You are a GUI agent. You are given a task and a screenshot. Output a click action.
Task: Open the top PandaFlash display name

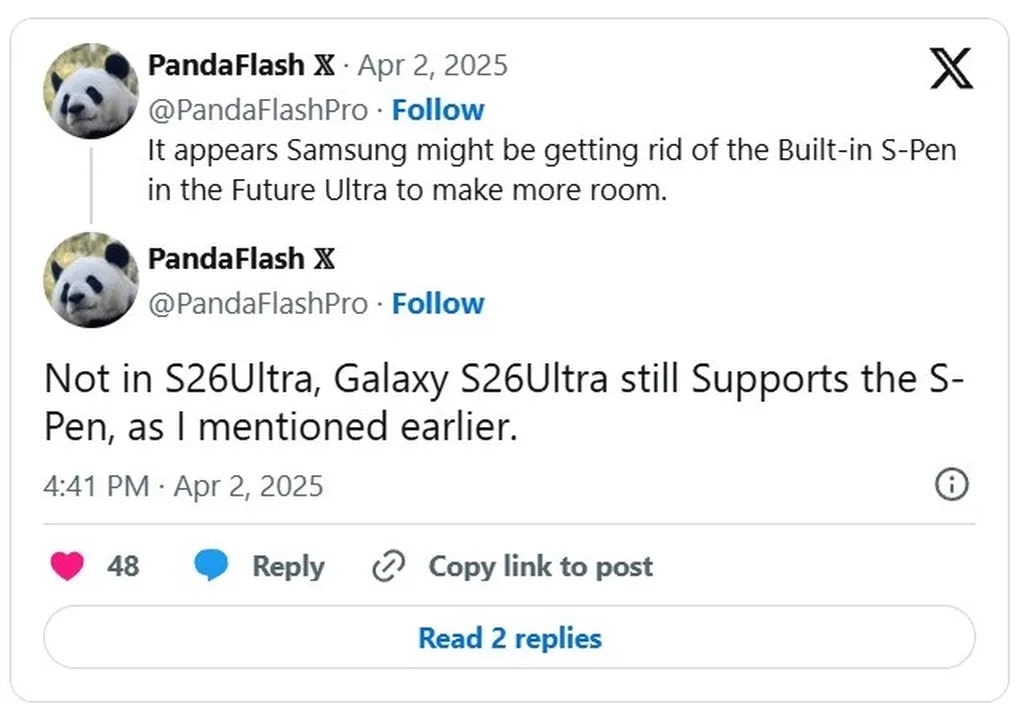tap(226, 65)
